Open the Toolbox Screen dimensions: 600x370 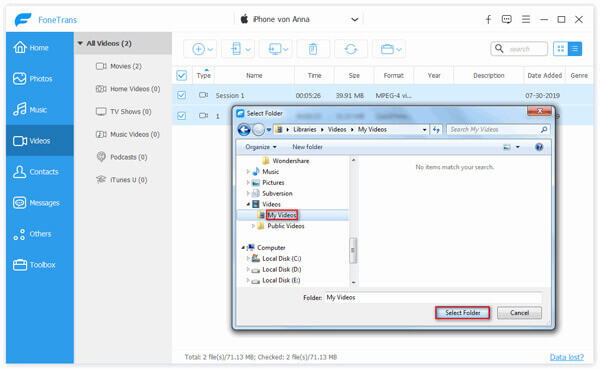pos(39,265)
